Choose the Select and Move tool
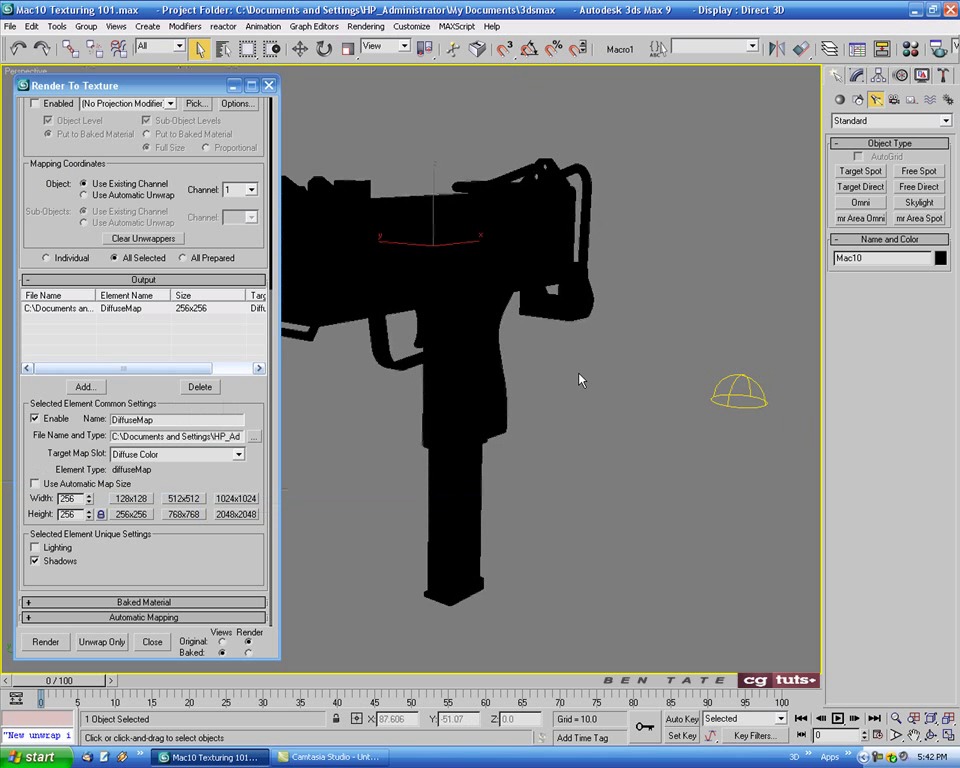This screenshot has width=960, height=768. (299, 49)
